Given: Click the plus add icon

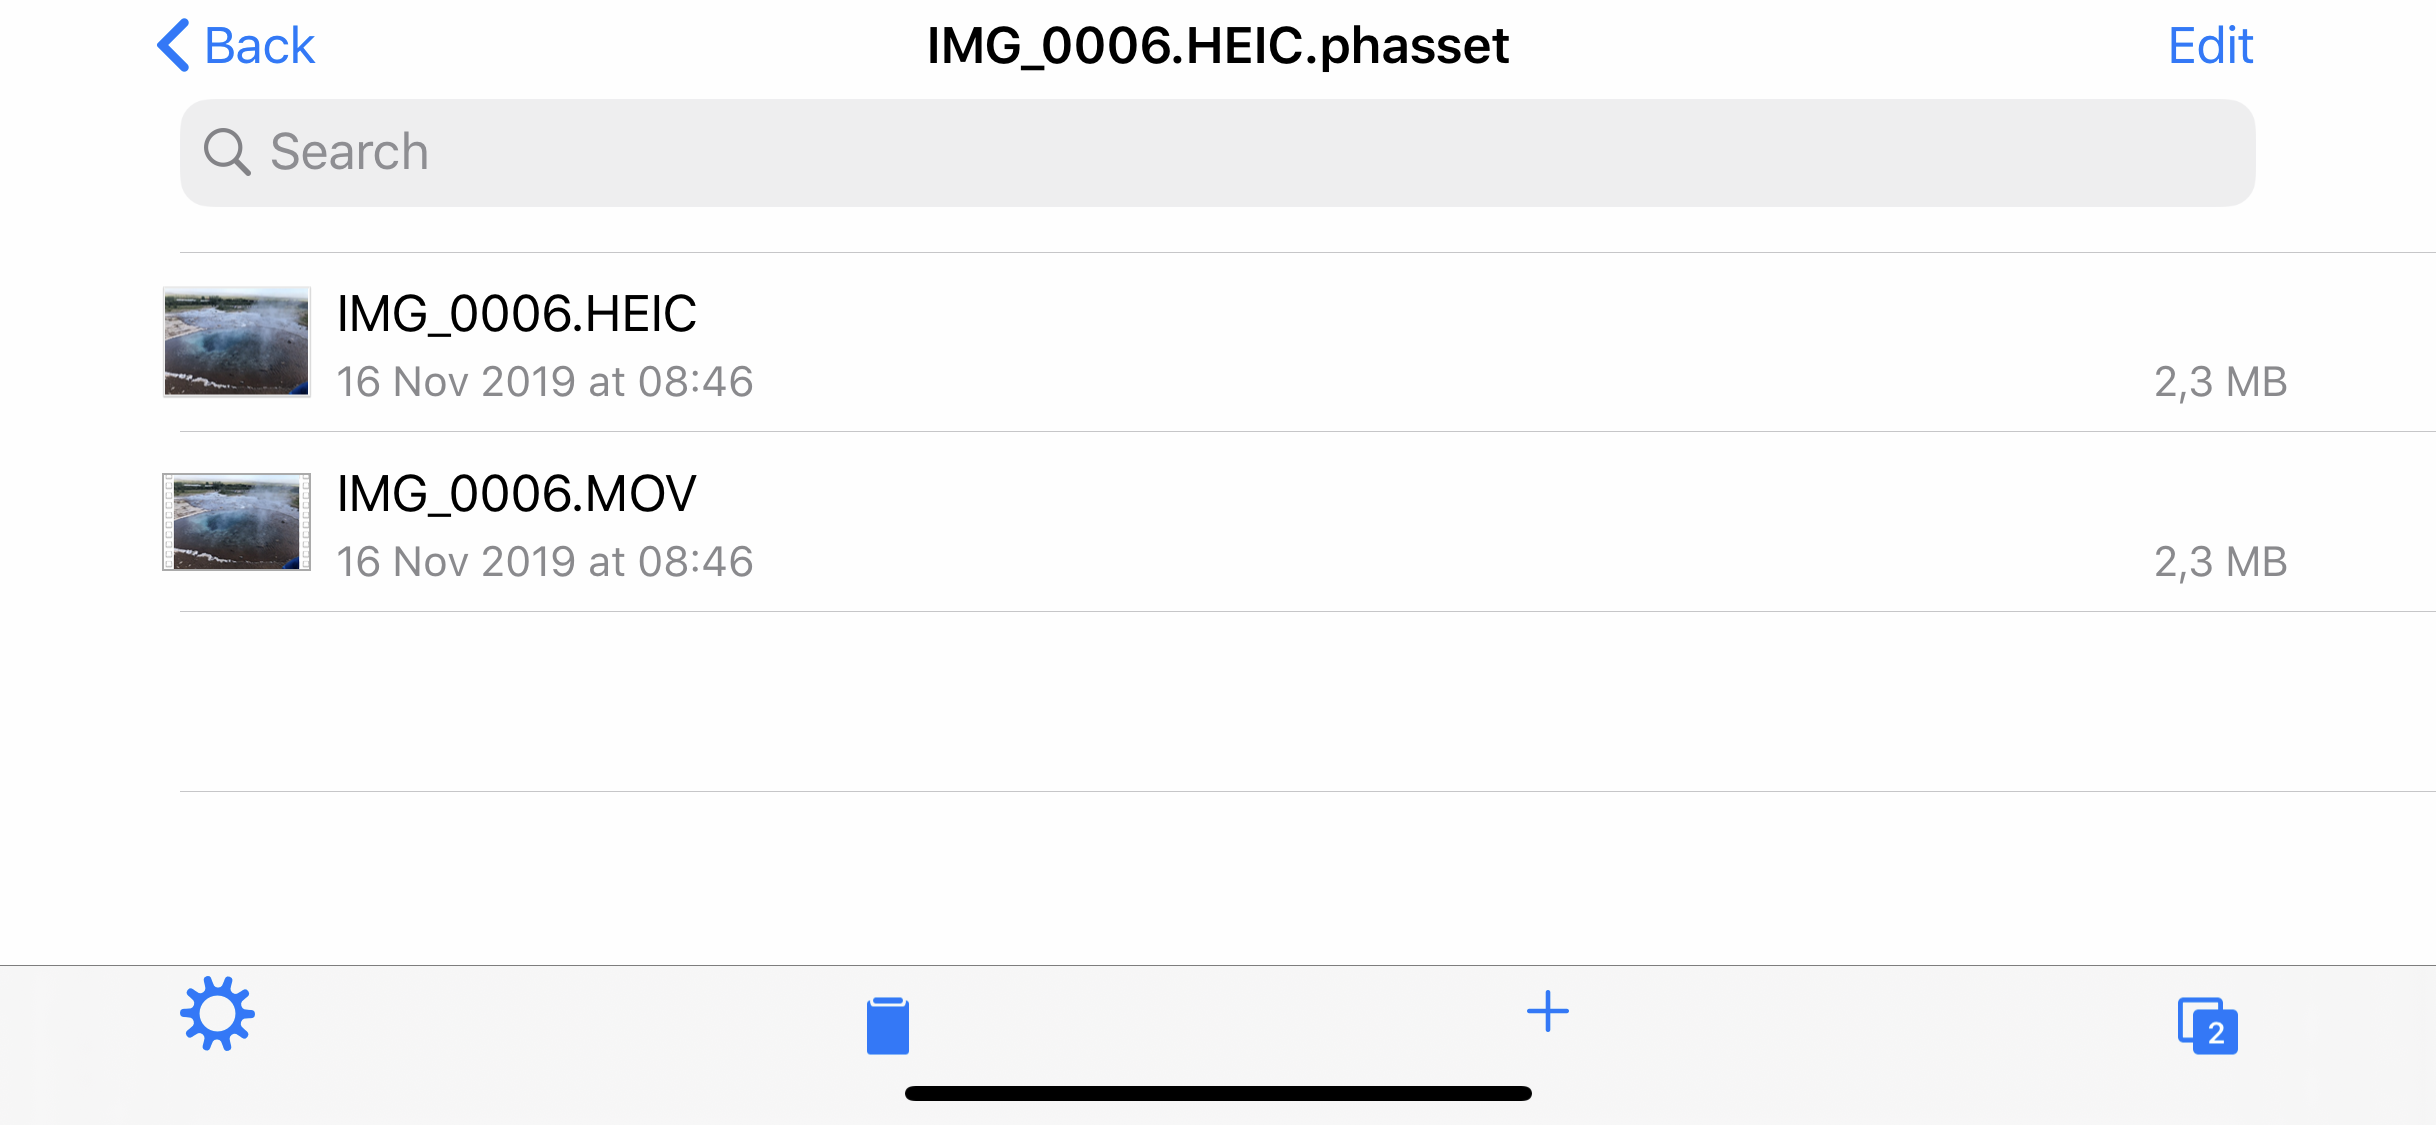Looking at the screenshot, I should point(1548,1011).
